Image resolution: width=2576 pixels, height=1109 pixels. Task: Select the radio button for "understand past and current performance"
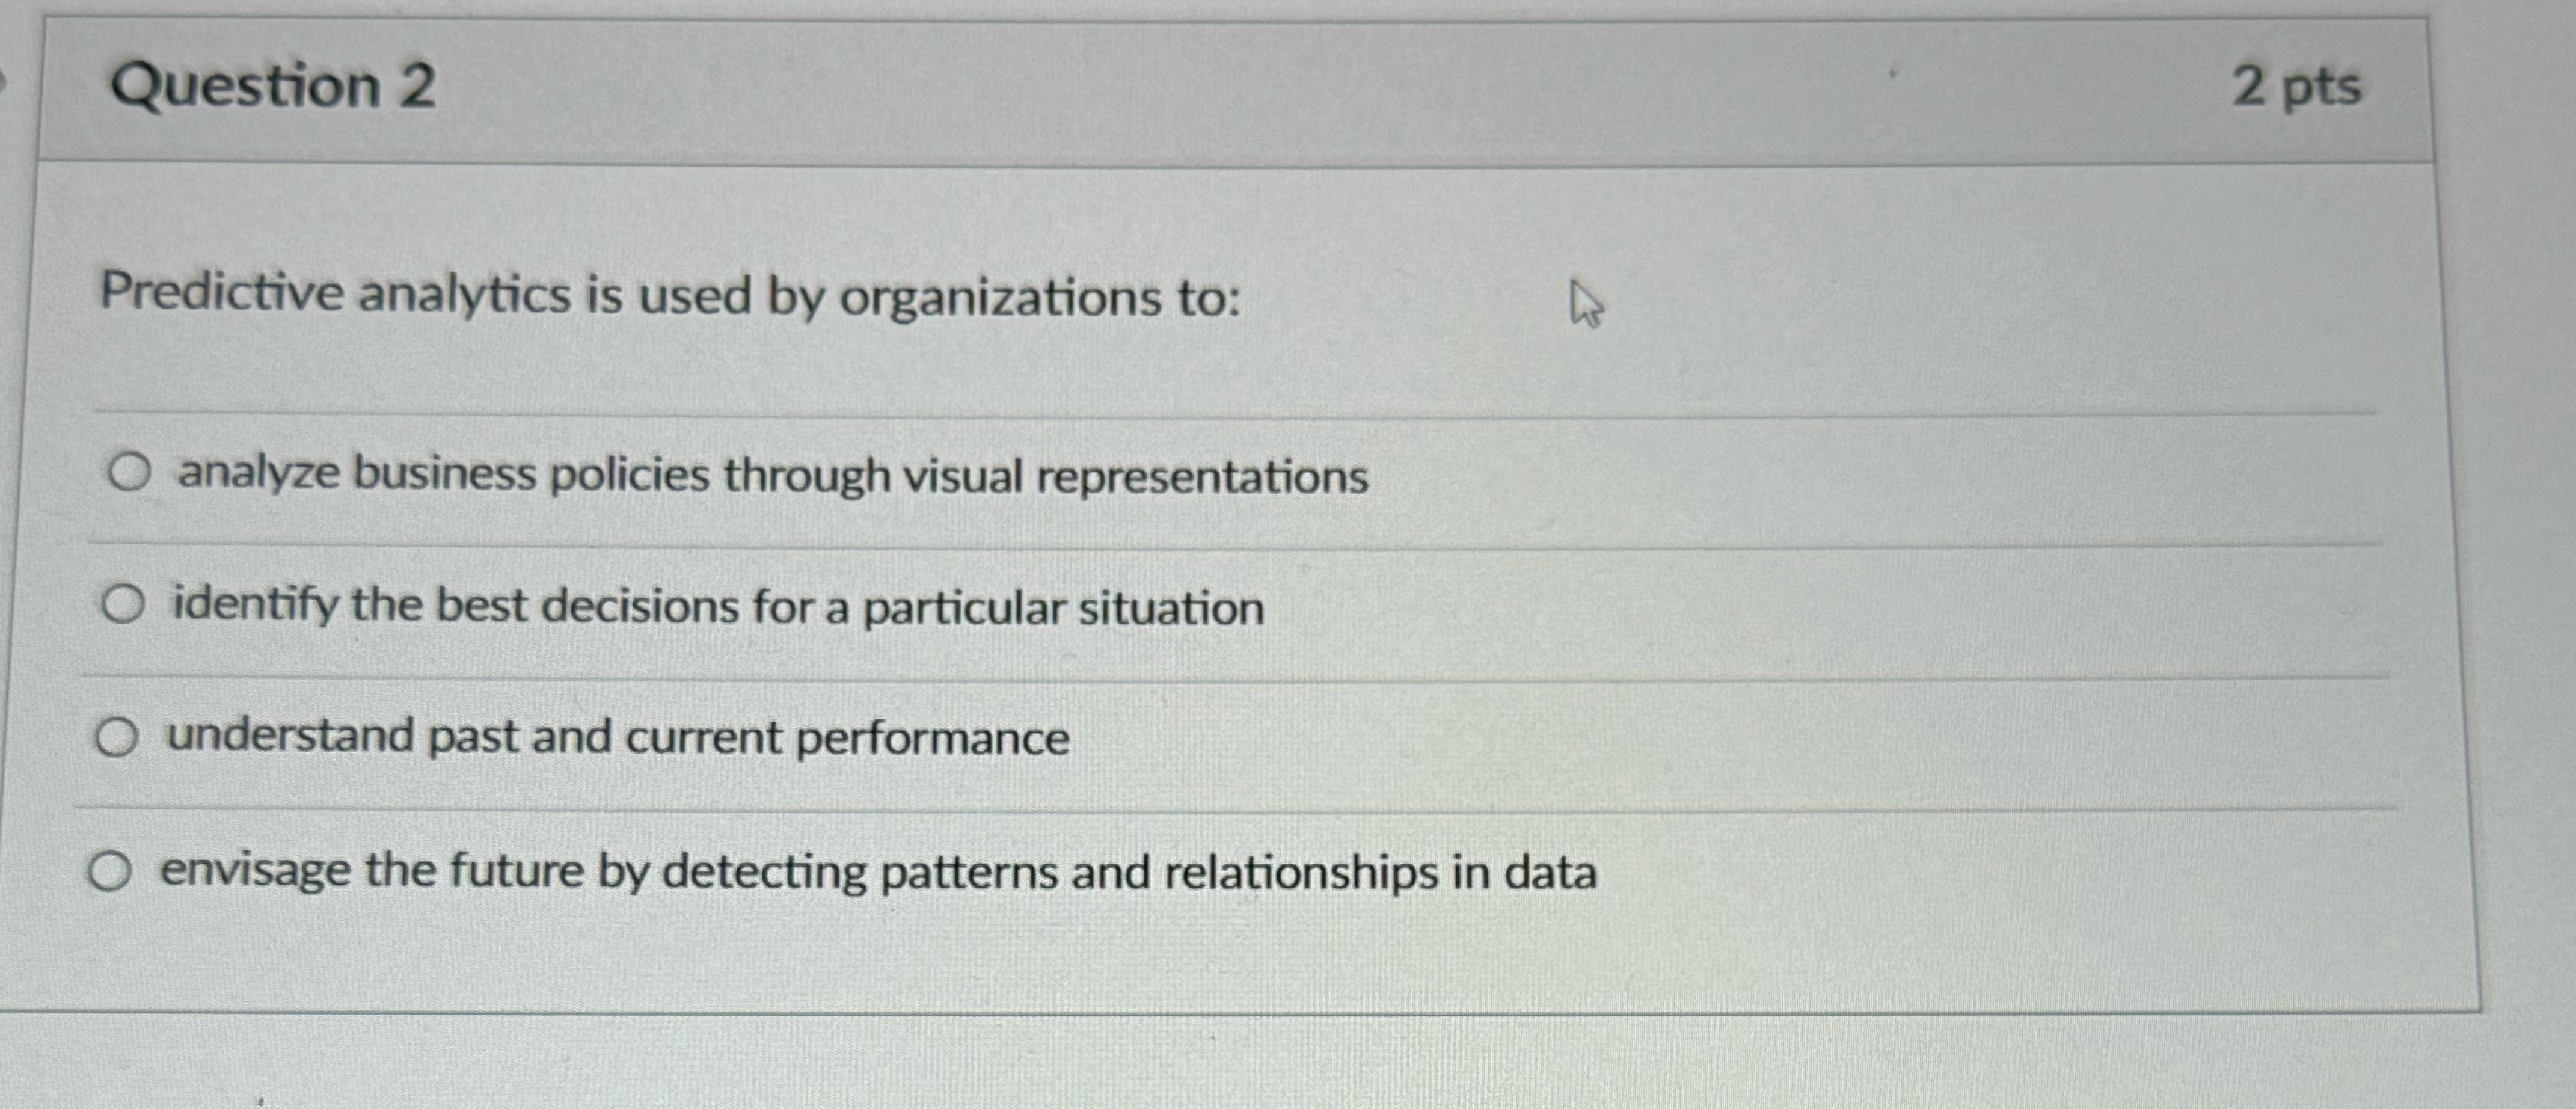(x=118, y=737)
